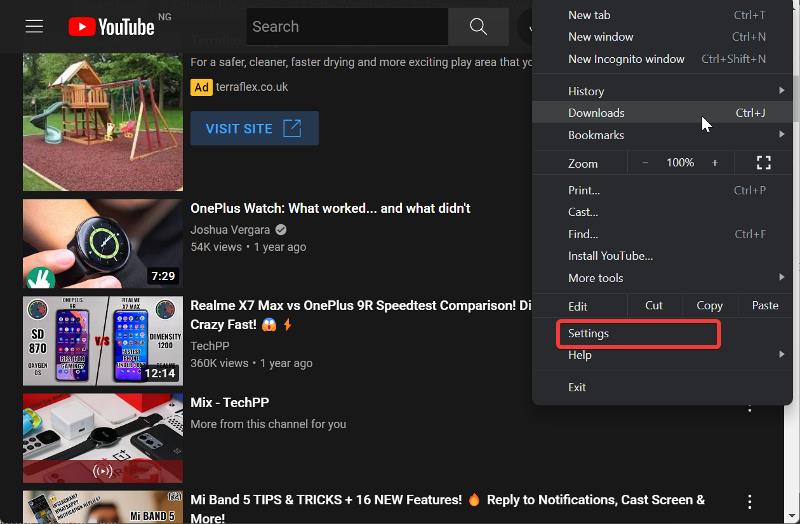Decrease zoom with the minus button

point(645,163)
